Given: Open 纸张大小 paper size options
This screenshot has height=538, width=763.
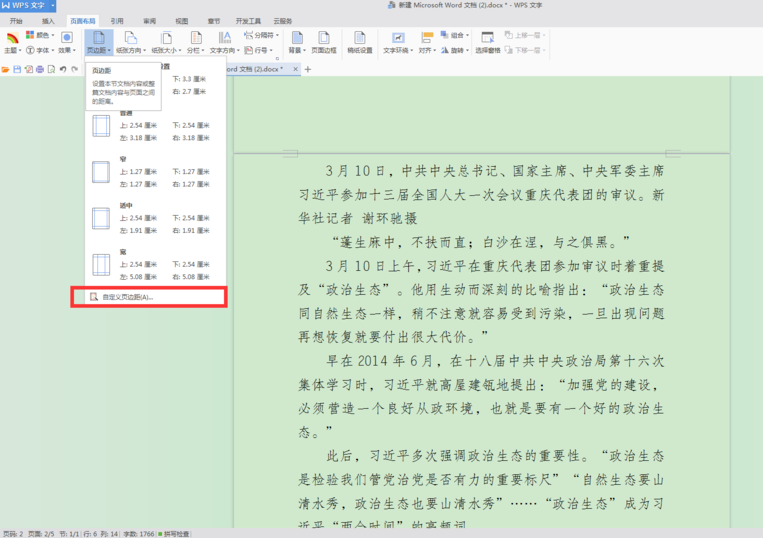Looking at the screenshot, I should tap(166, 42).
